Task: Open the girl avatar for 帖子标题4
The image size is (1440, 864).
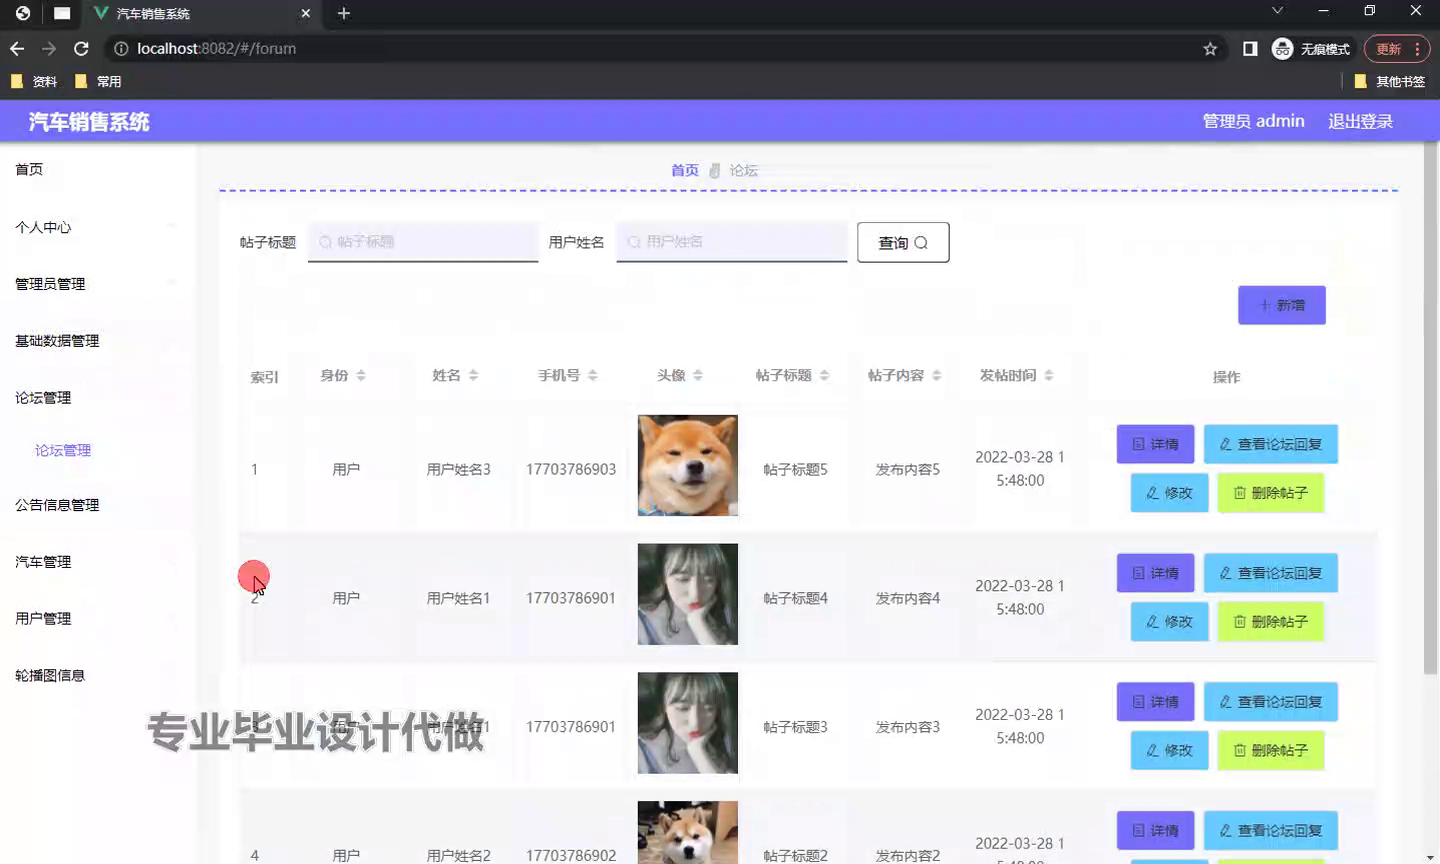Action: tap(688, 594)
